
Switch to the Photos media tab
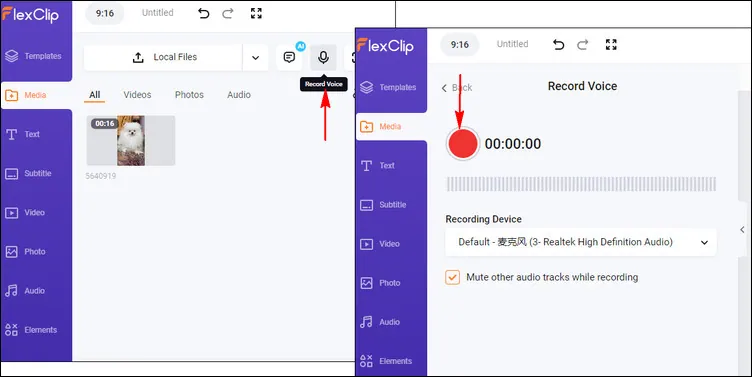[x=189, y=95]
